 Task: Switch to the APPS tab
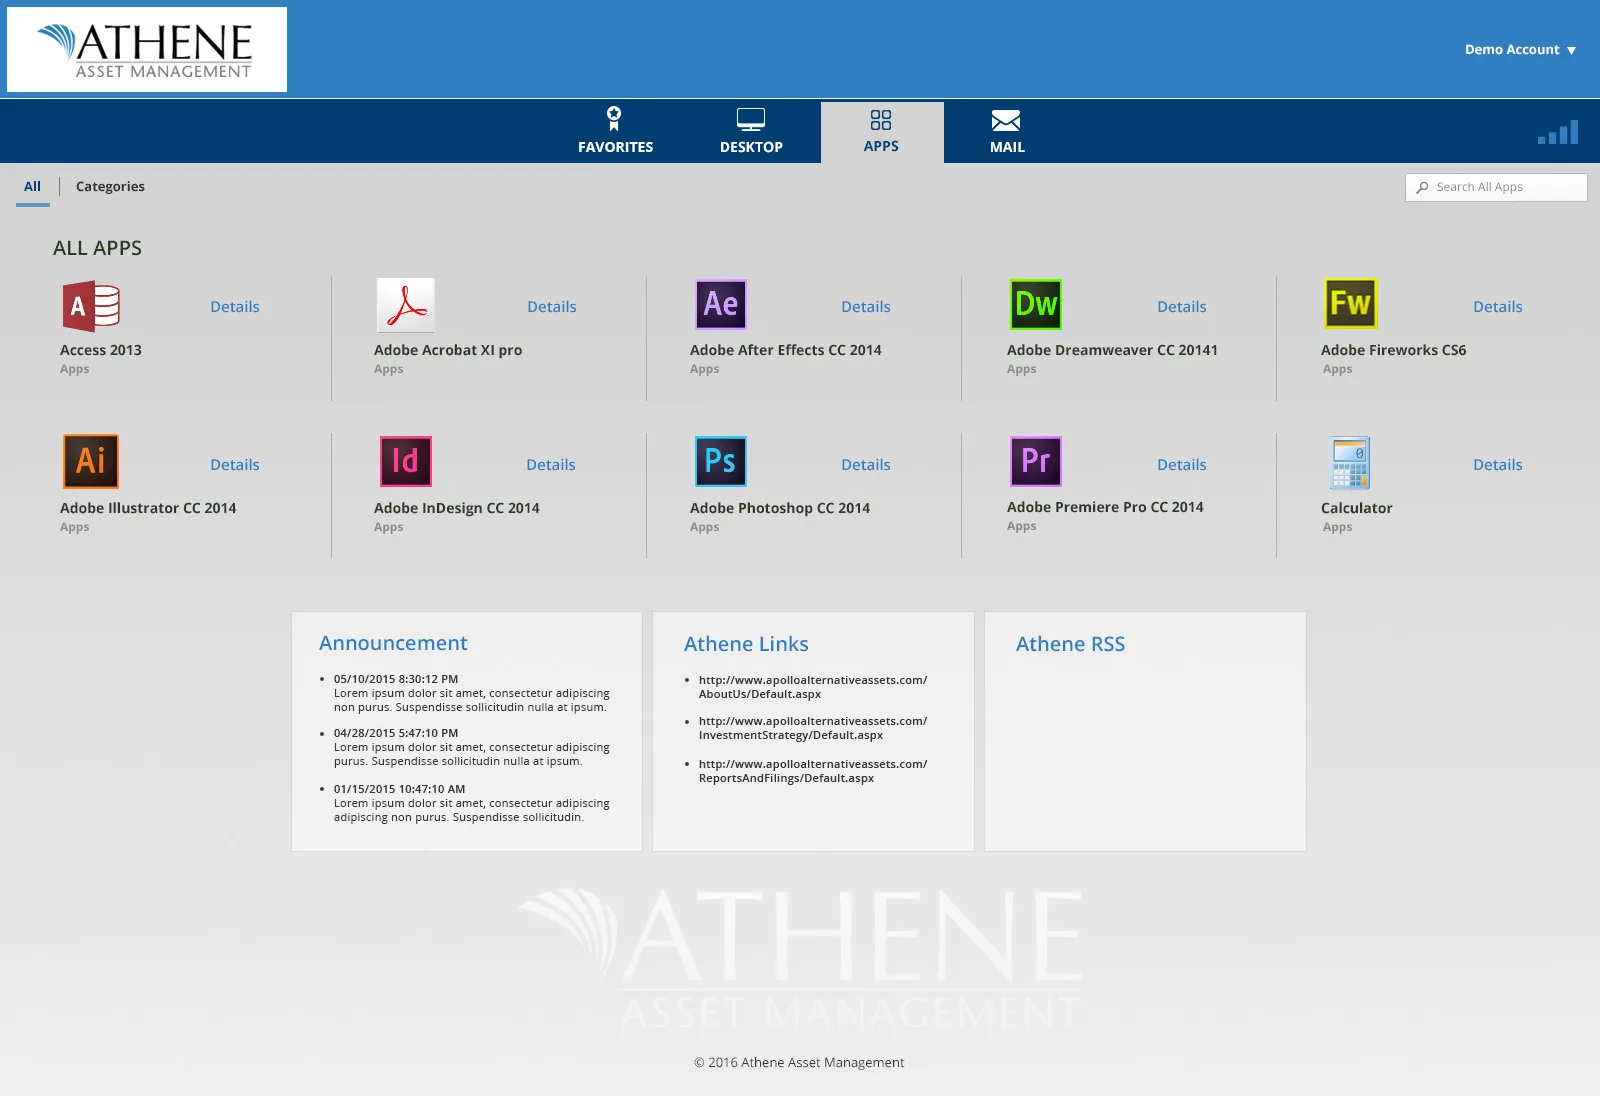click(x=881, y=132)
